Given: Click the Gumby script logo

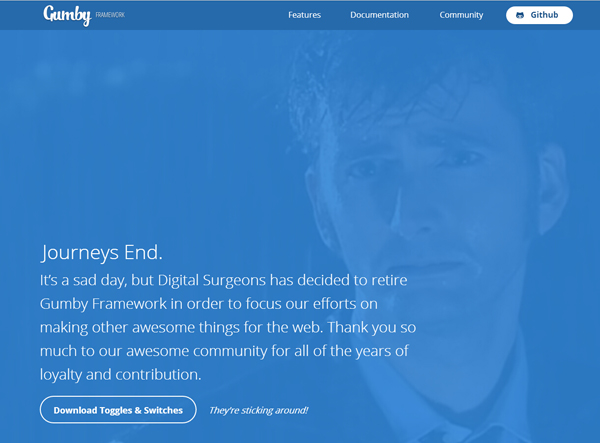Looking at the screenshot, I should (67, 15).
